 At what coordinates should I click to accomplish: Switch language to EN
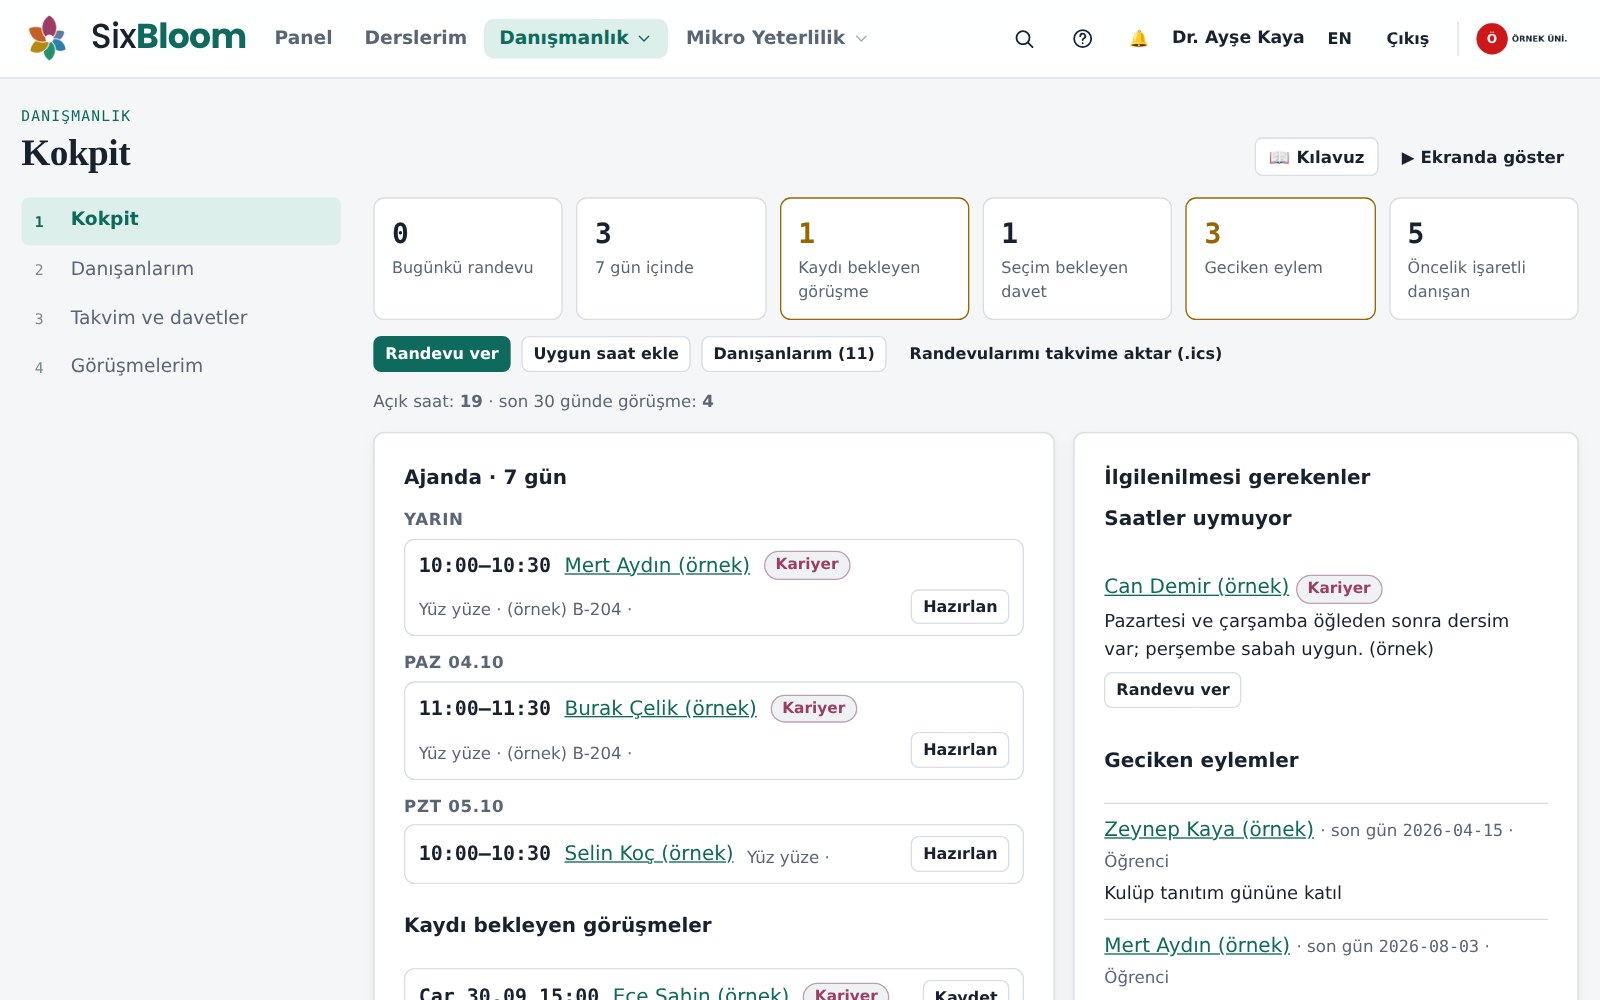1339,38
